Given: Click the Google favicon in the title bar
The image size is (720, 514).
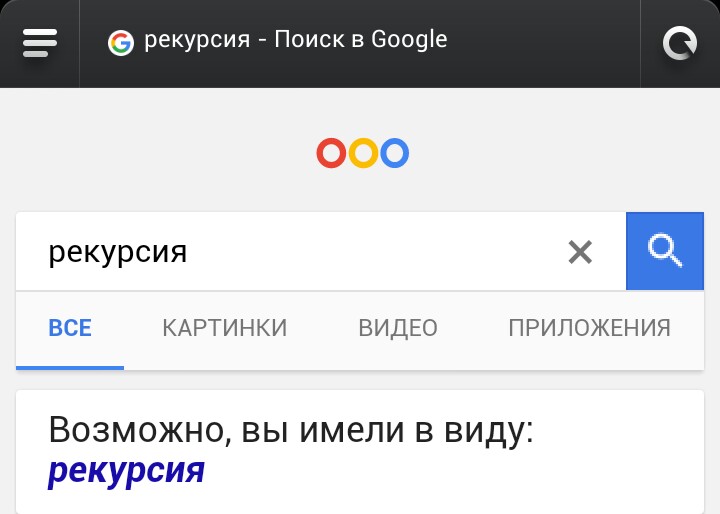Looking at the screenshot, I should click(x=121, y=43).
